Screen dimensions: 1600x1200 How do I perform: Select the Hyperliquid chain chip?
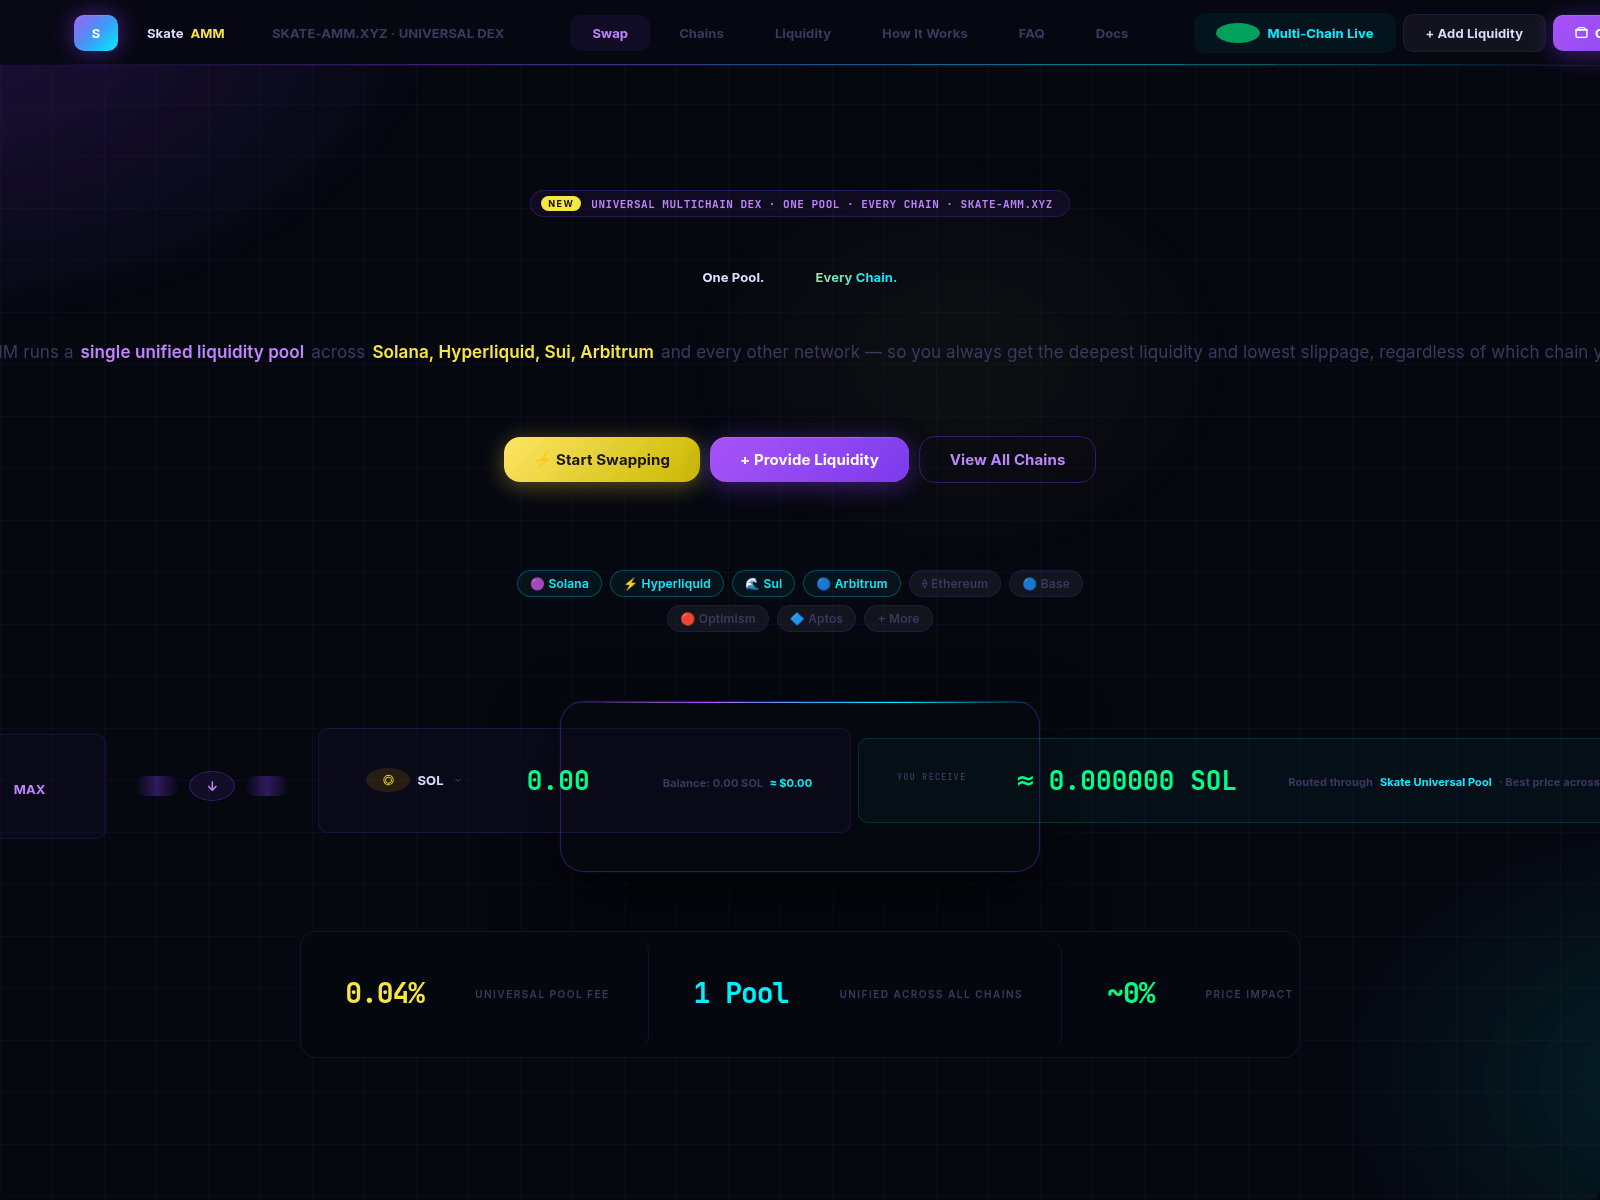pos(667,584)
